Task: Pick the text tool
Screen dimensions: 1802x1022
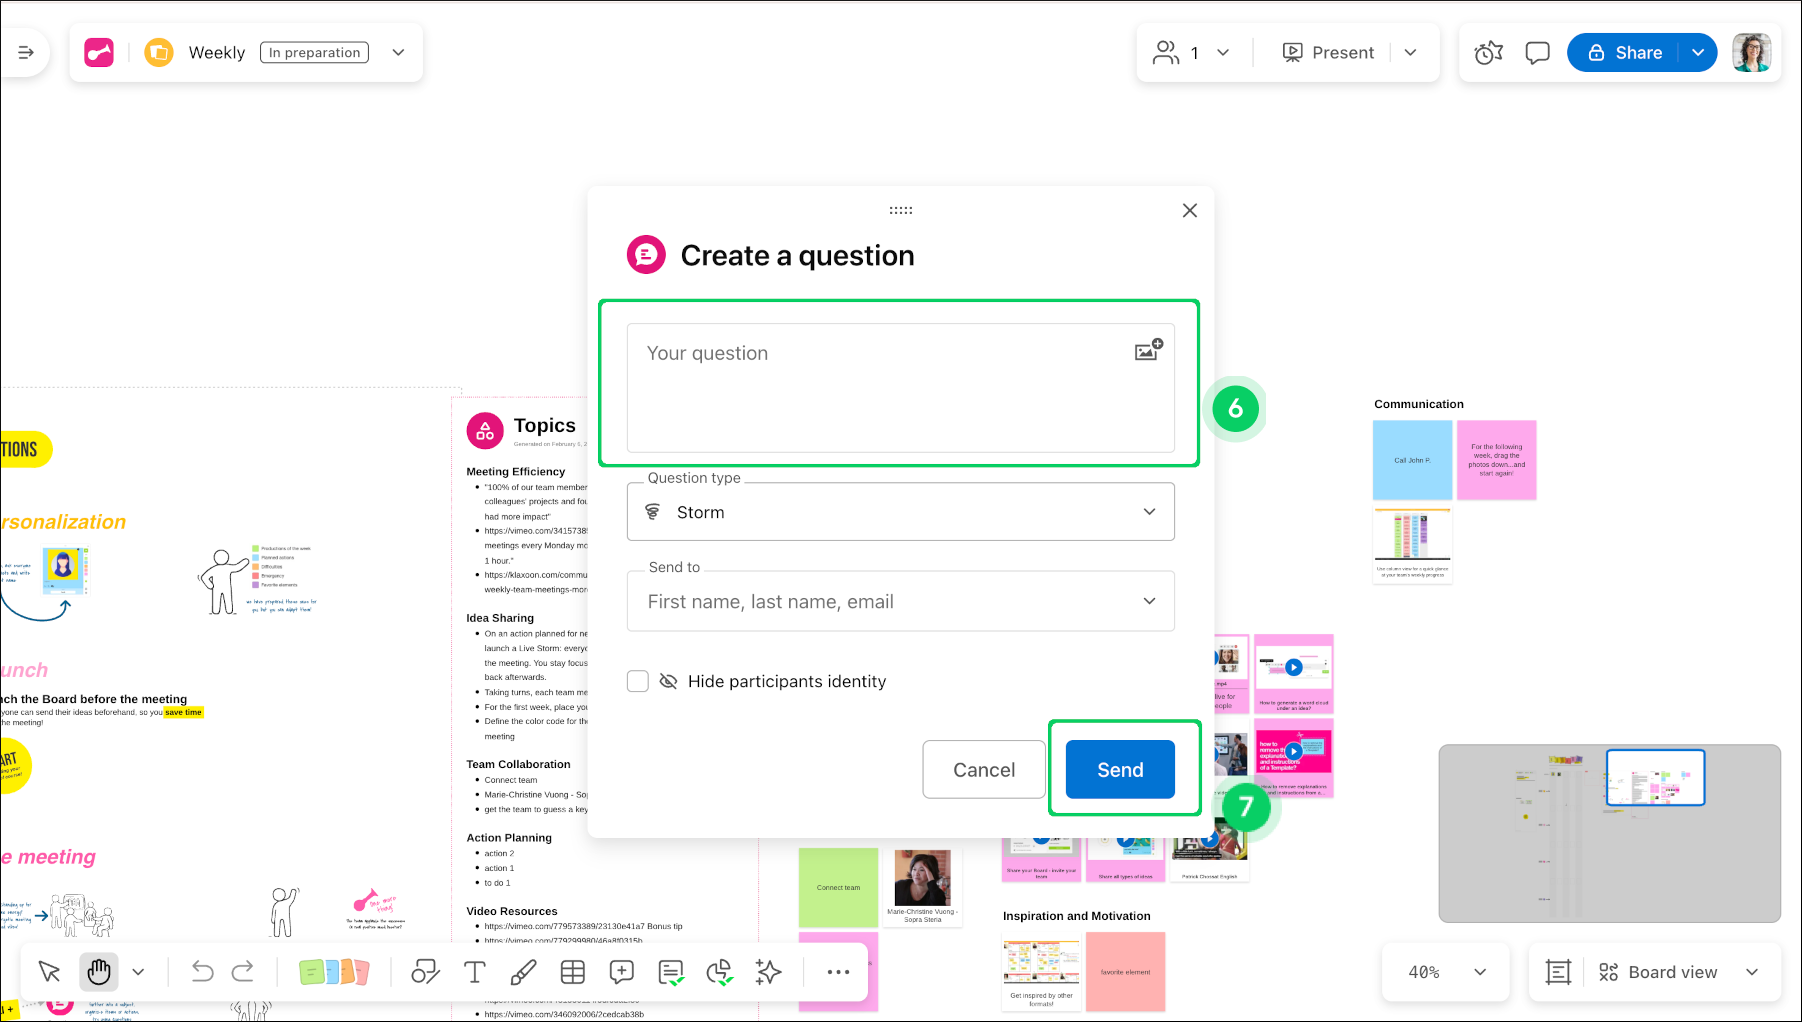Action: point(474,972)
